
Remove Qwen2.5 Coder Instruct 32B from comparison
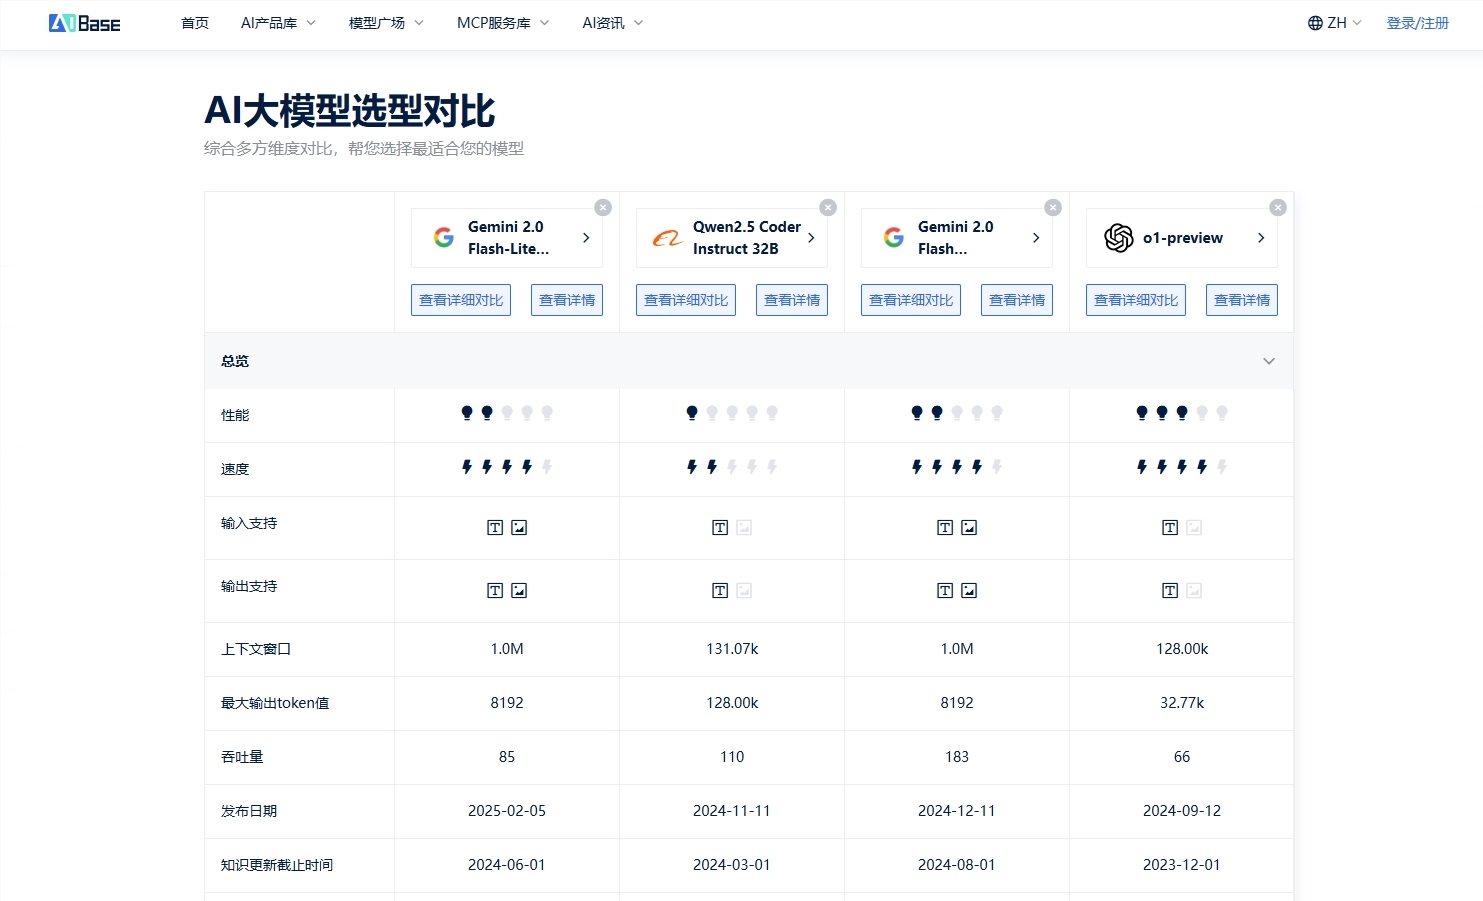tap(828, 207)
